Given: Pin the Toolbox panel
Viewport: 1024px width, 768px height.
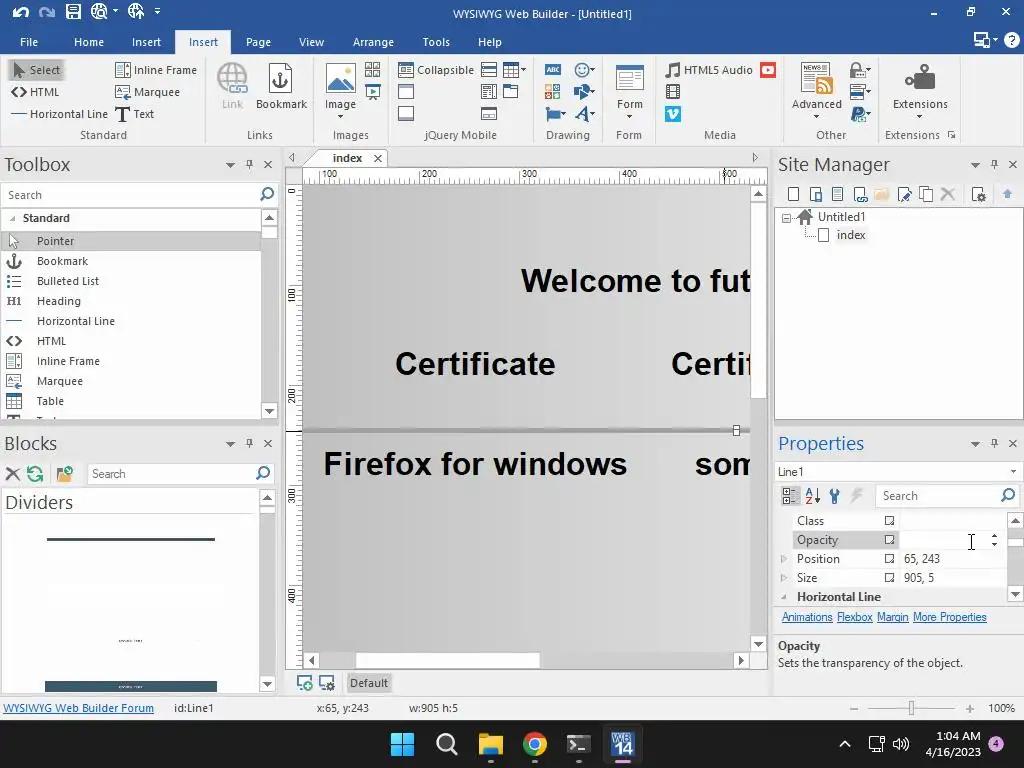Looking at the screenshot, I should (x=249, y=165).
